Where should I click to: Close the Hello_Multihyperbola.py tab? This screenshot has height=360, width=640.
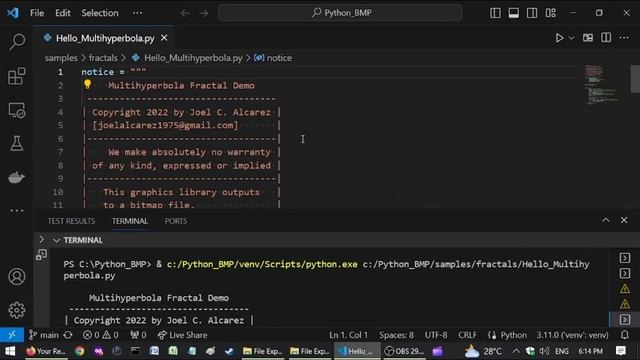tap(164, 38)
